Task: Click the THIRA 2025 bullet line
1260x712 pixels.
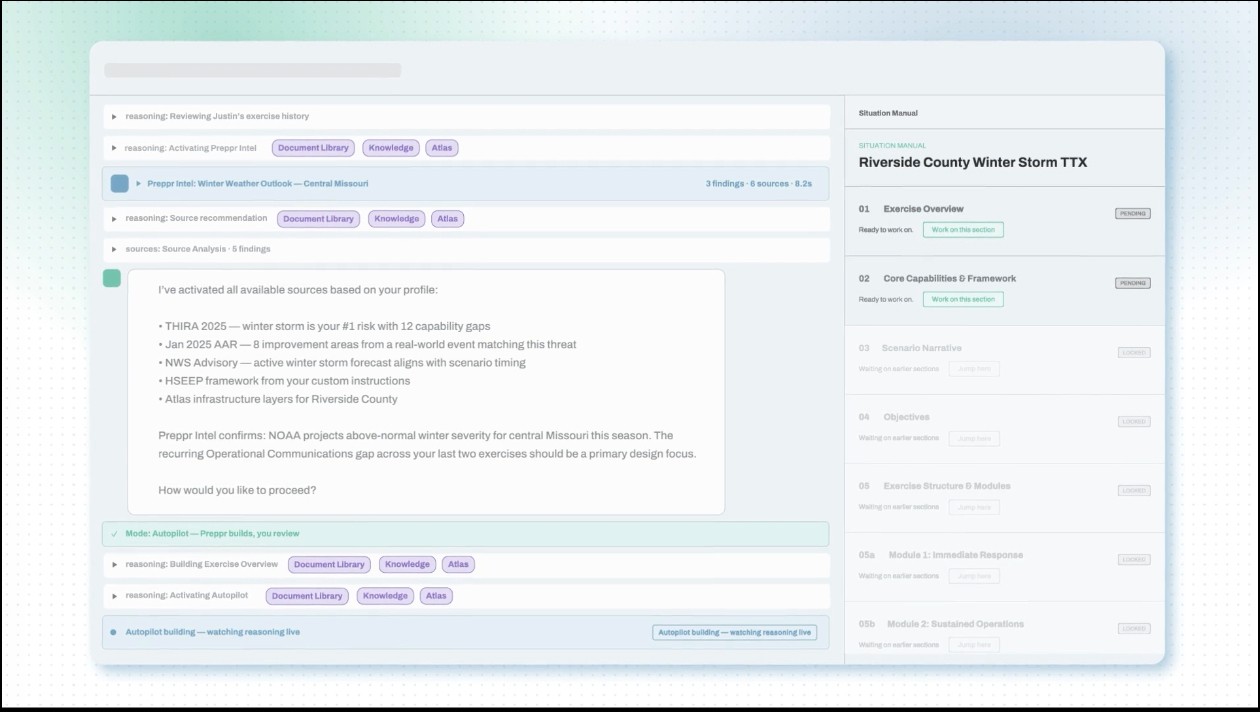Action: 324,326
